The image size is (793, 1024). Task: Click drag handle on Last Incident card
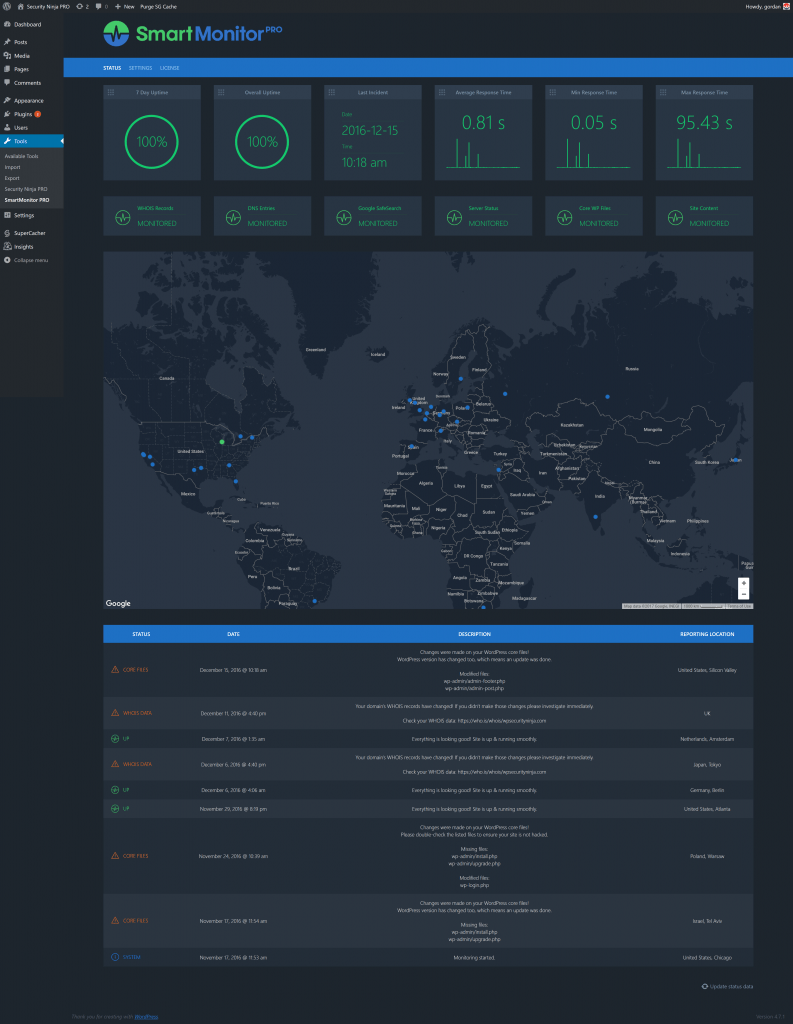332,92
